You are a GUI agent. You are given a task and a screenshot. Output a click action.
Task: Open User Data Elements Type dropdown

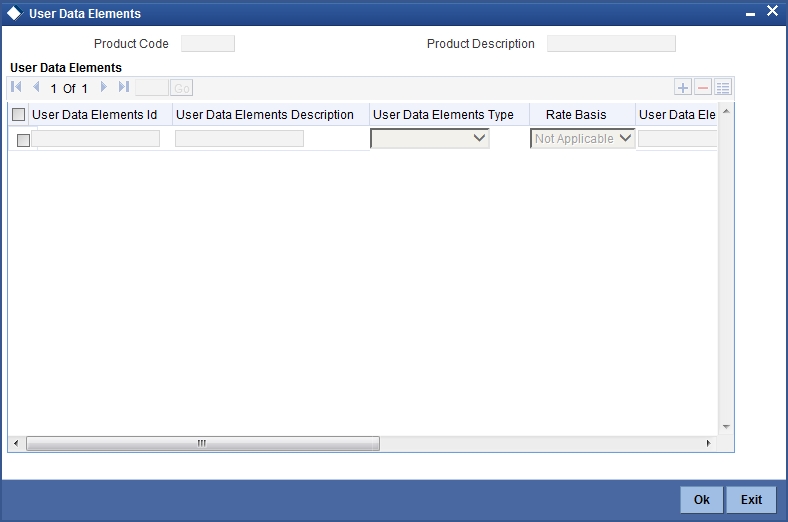(430, 138)
